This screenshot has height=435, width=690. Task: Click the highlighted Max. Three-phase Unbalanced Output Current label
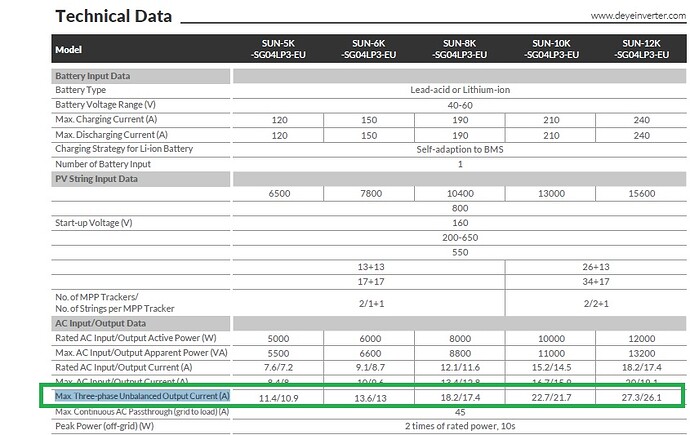point(142,396)
